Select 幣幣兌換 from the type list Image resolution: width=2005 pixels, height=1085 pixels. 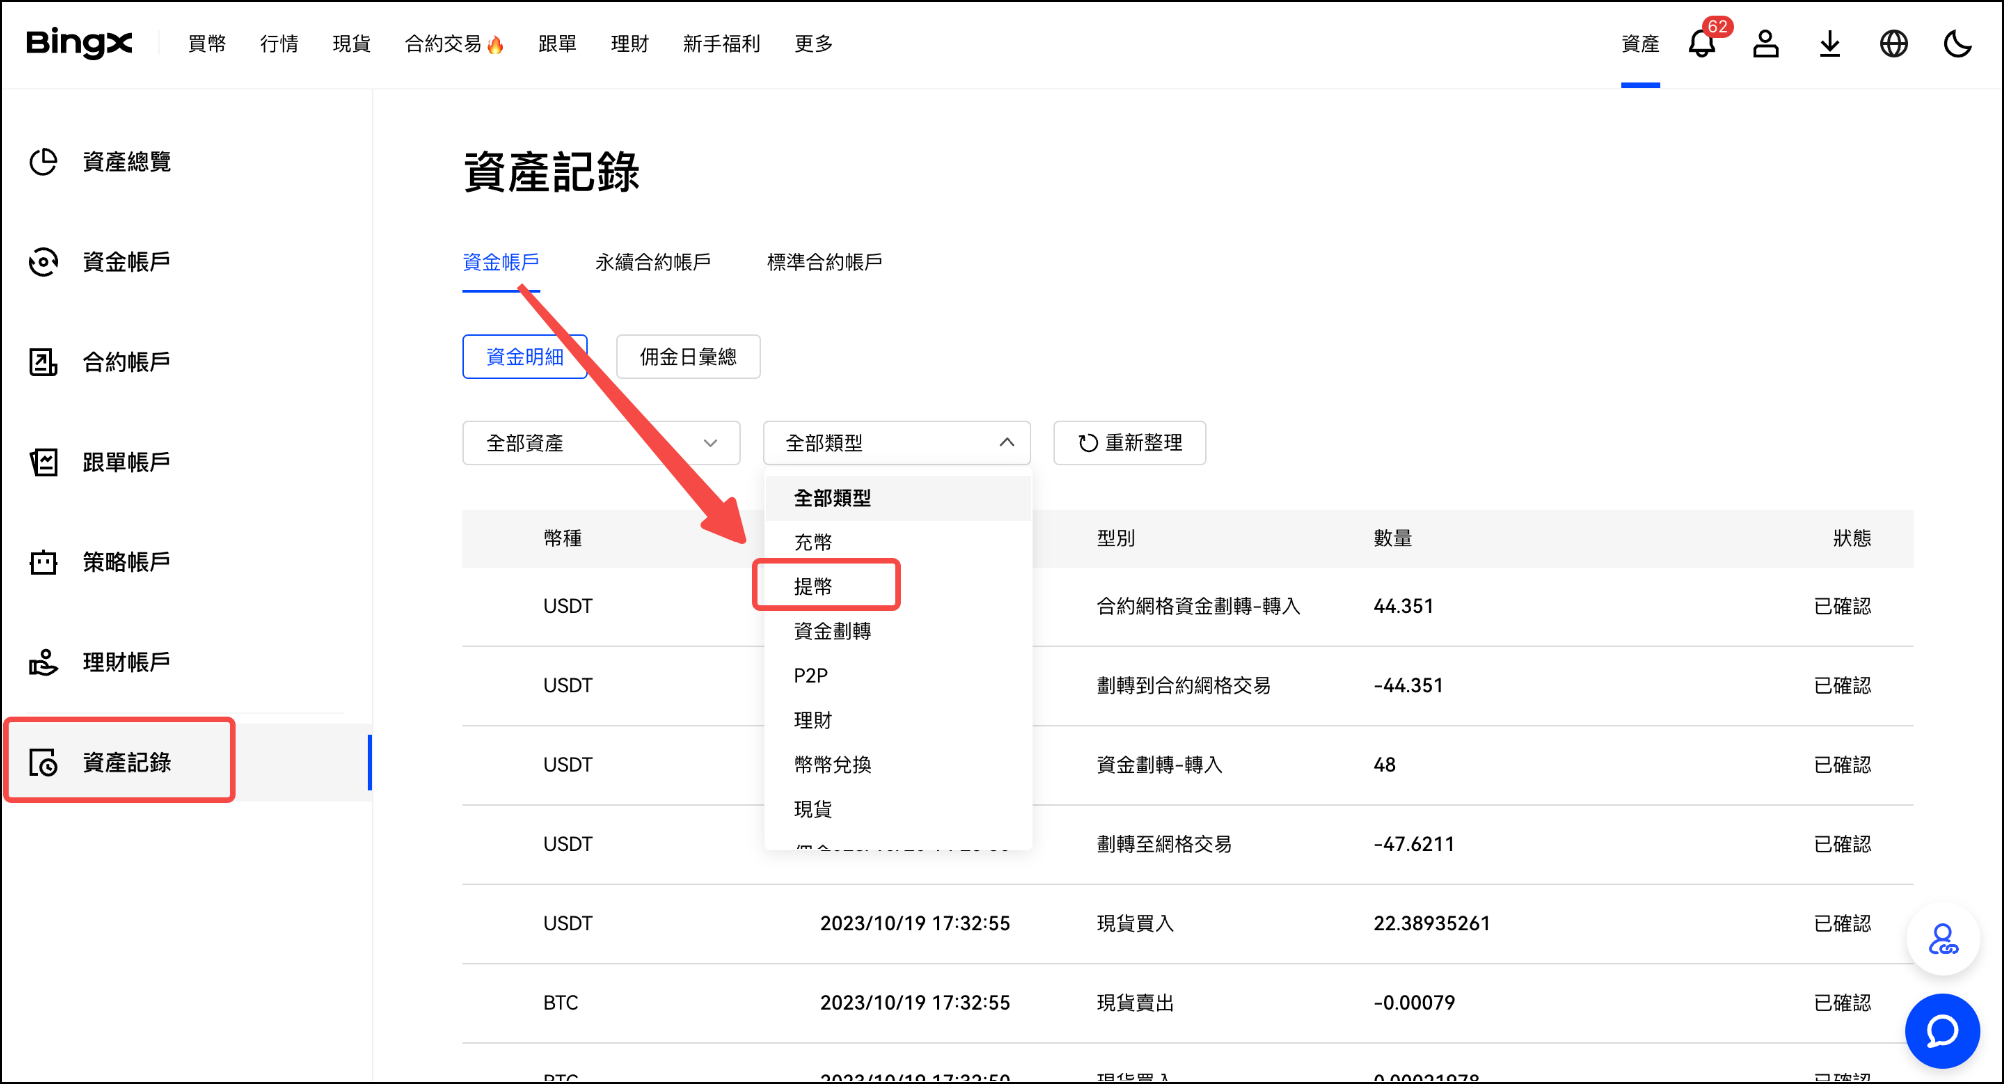coord(832,765)
